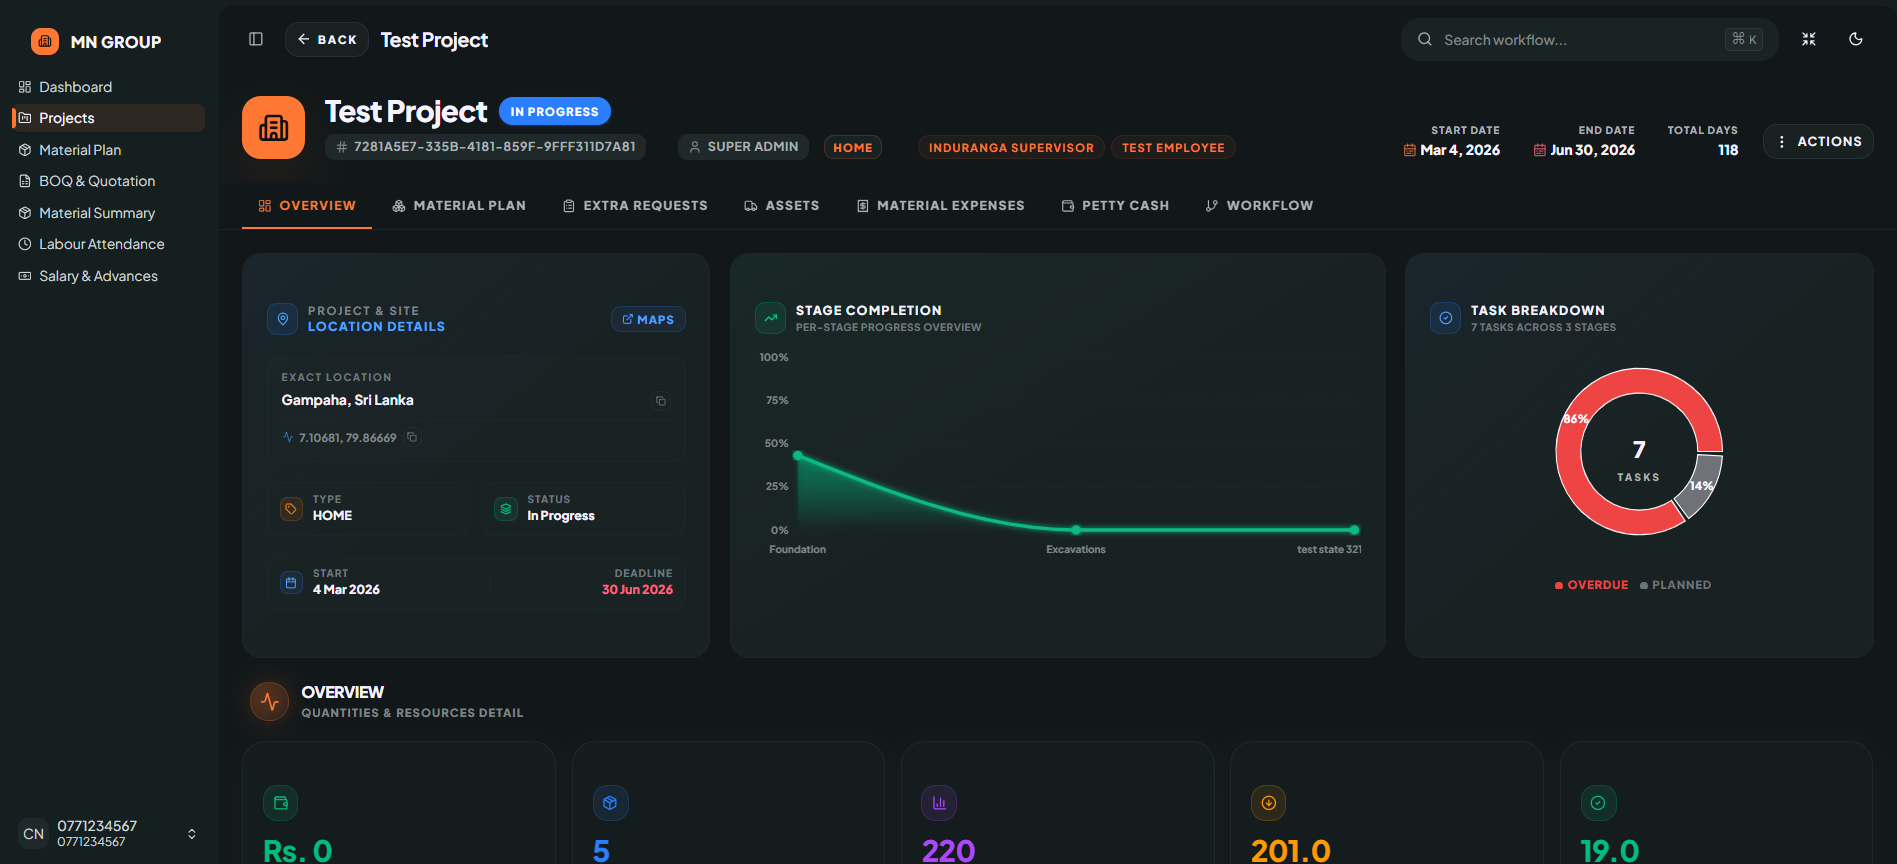Toggle OVERDUE legend item
Screen dimensions: 1897x864
coord(1591,585)
